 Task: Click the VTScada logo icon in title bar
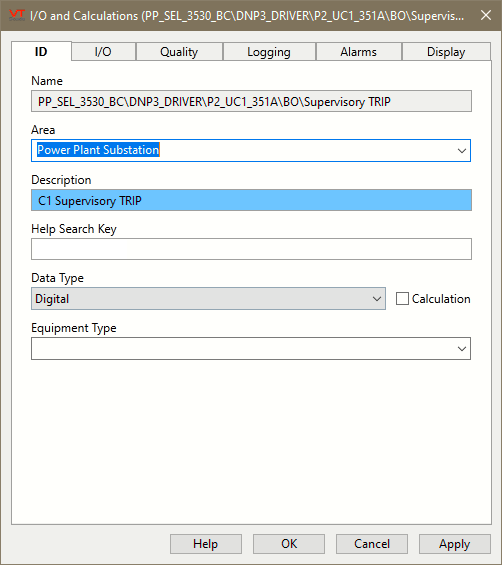(16, 15)
